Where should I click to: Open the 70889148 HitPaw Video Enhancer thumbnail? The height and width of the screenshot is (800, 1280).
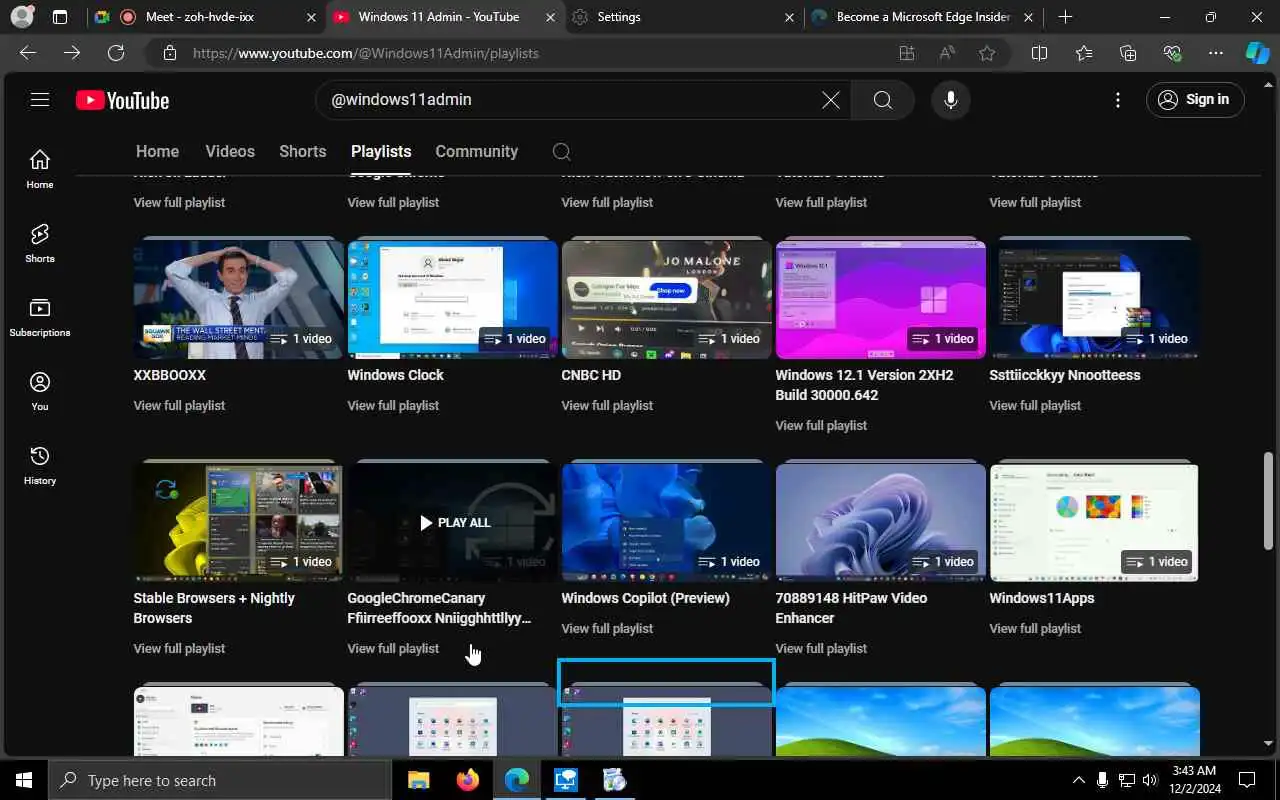pyautogui.click(x=880, y=521)
